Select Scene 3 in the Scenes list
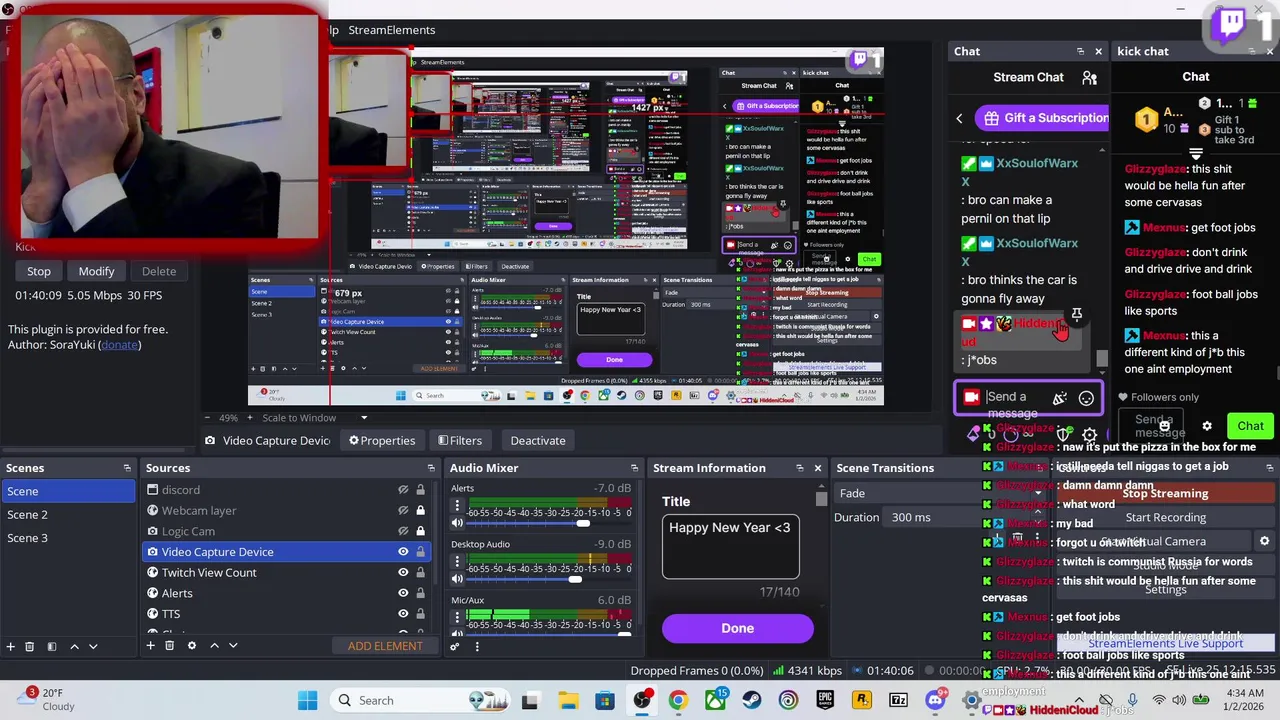Screen dimensions: 1280x720 (68, 538)
